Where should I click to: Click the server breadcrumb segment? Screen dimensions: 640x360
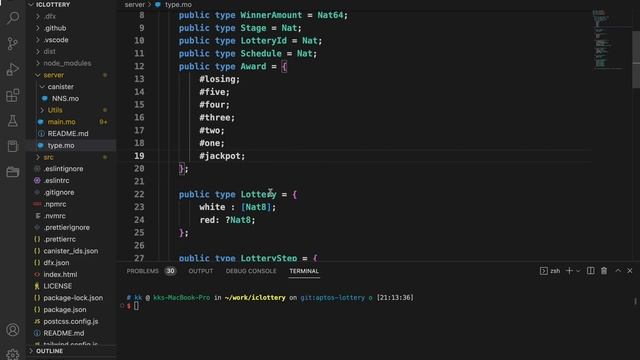135,5
